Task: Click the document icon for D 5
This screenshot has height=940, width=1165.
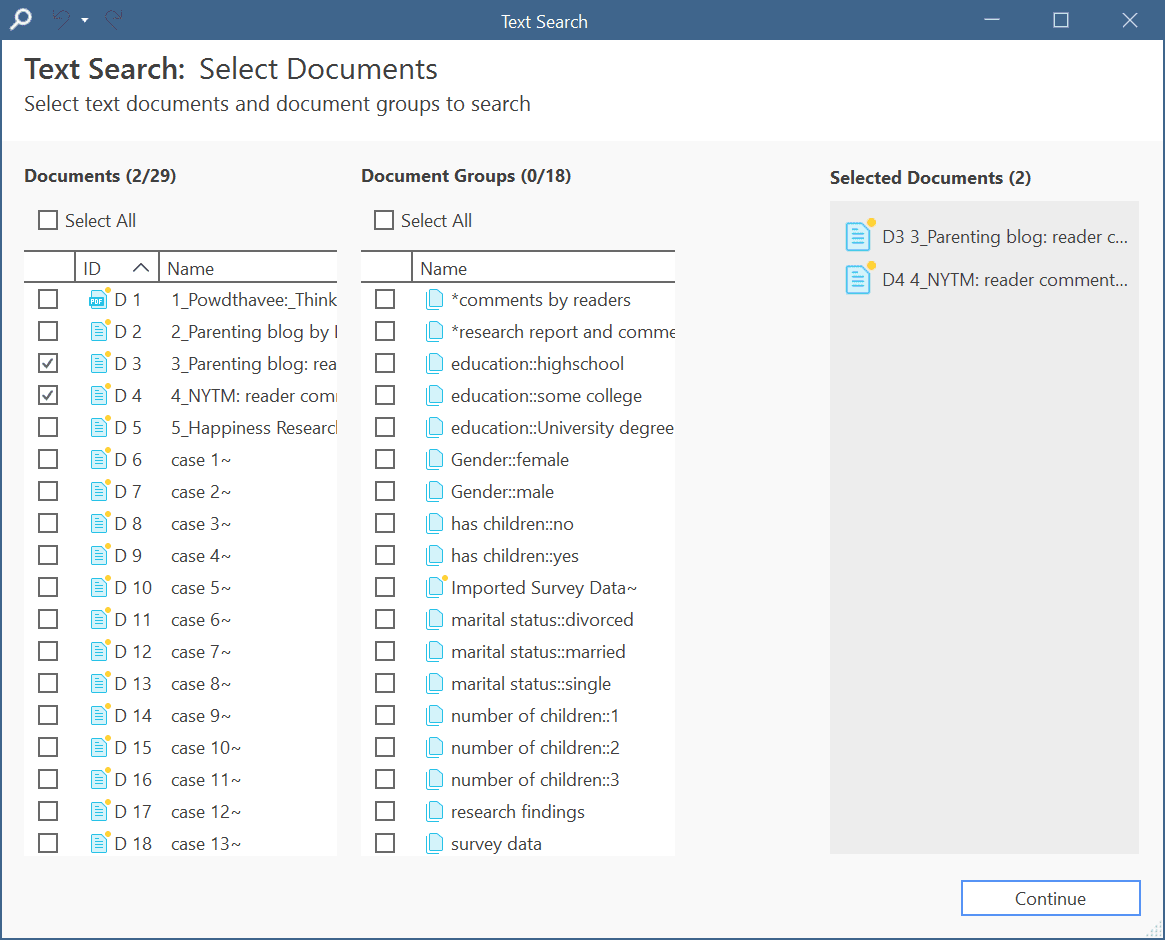Action: 99,427
